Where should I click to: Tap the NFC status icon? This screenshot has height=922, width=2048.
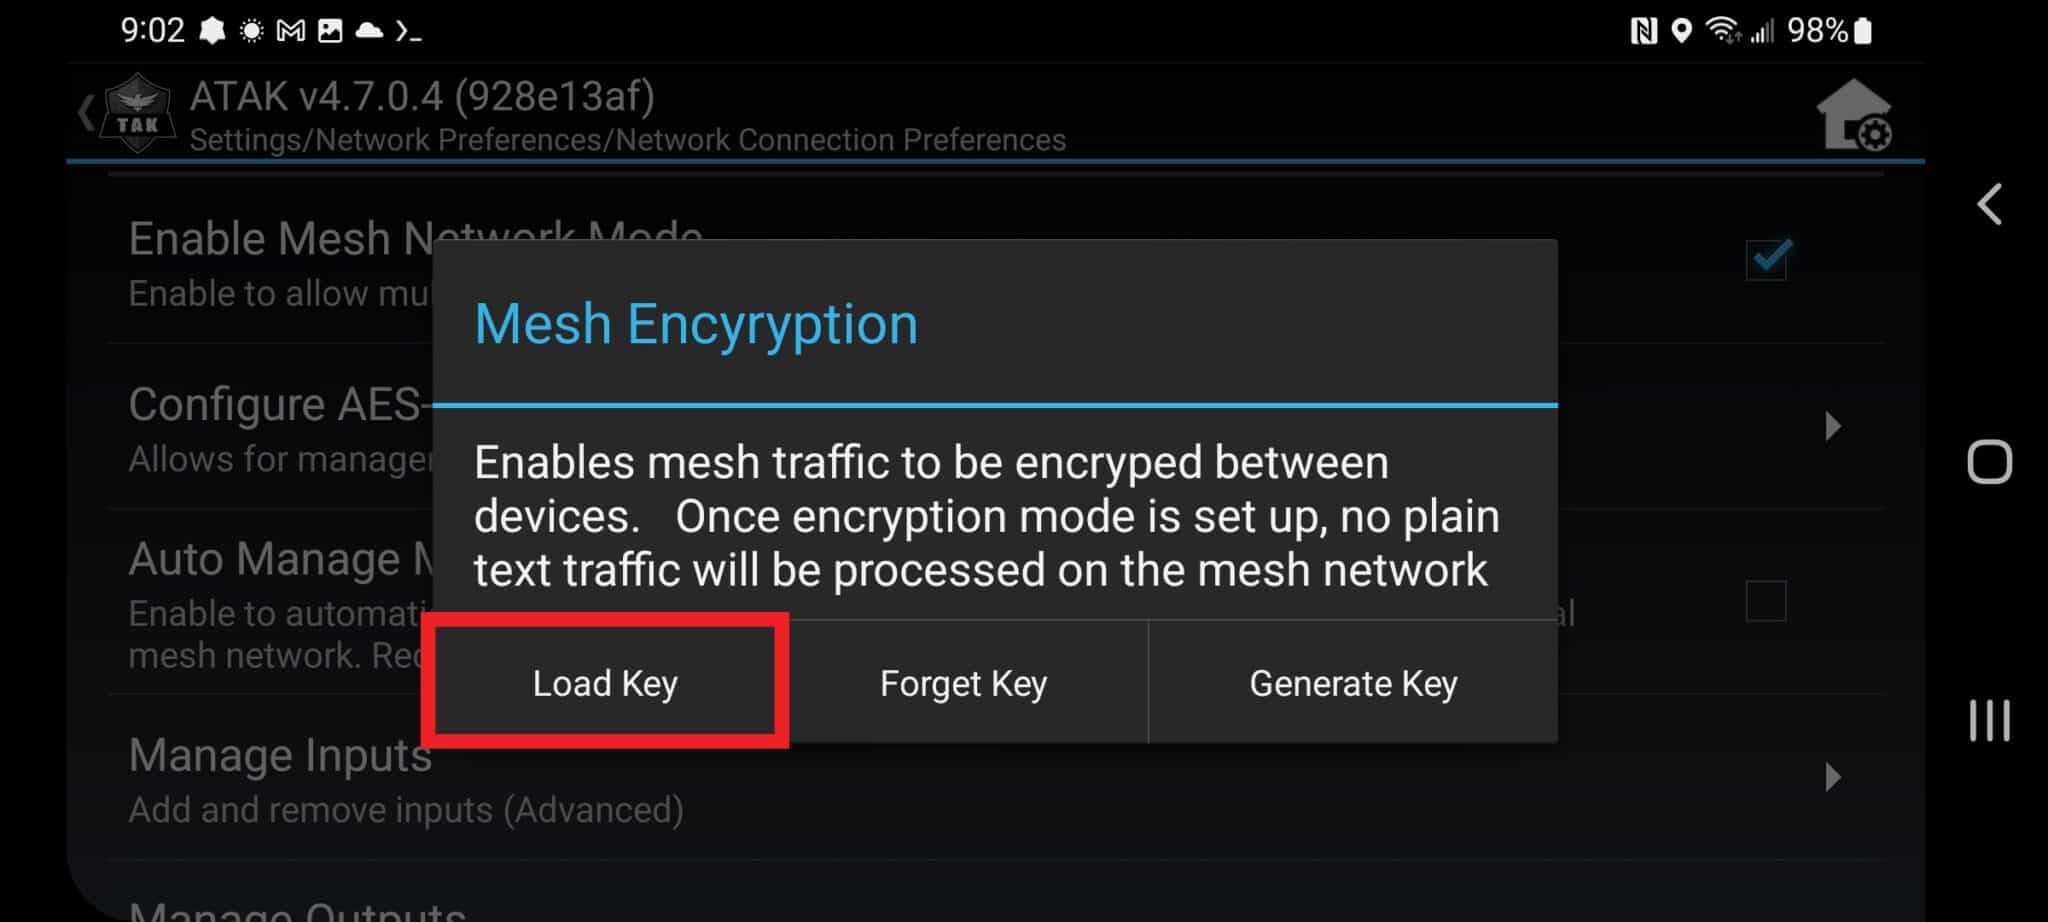tap(1643, 31)
